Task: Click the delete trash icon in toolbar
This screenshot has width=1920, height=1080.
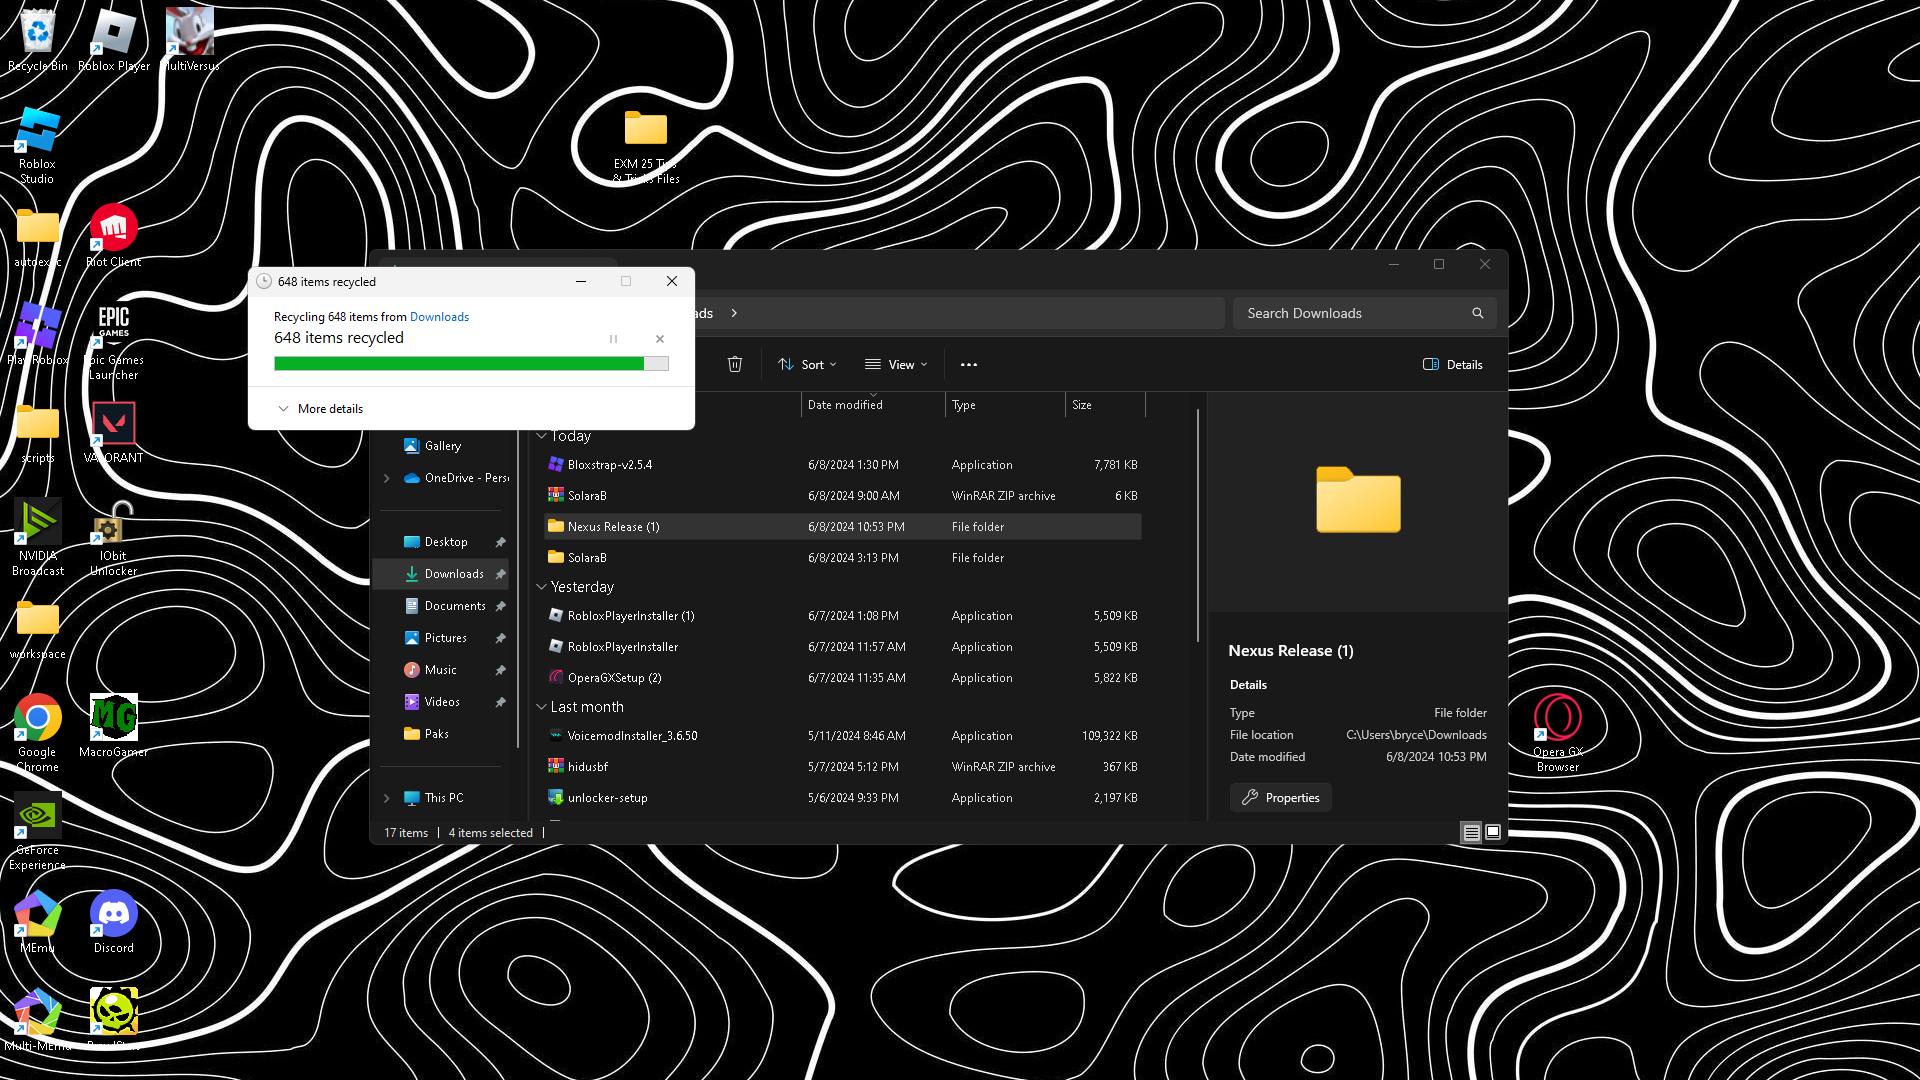Action: click(734, 365)
